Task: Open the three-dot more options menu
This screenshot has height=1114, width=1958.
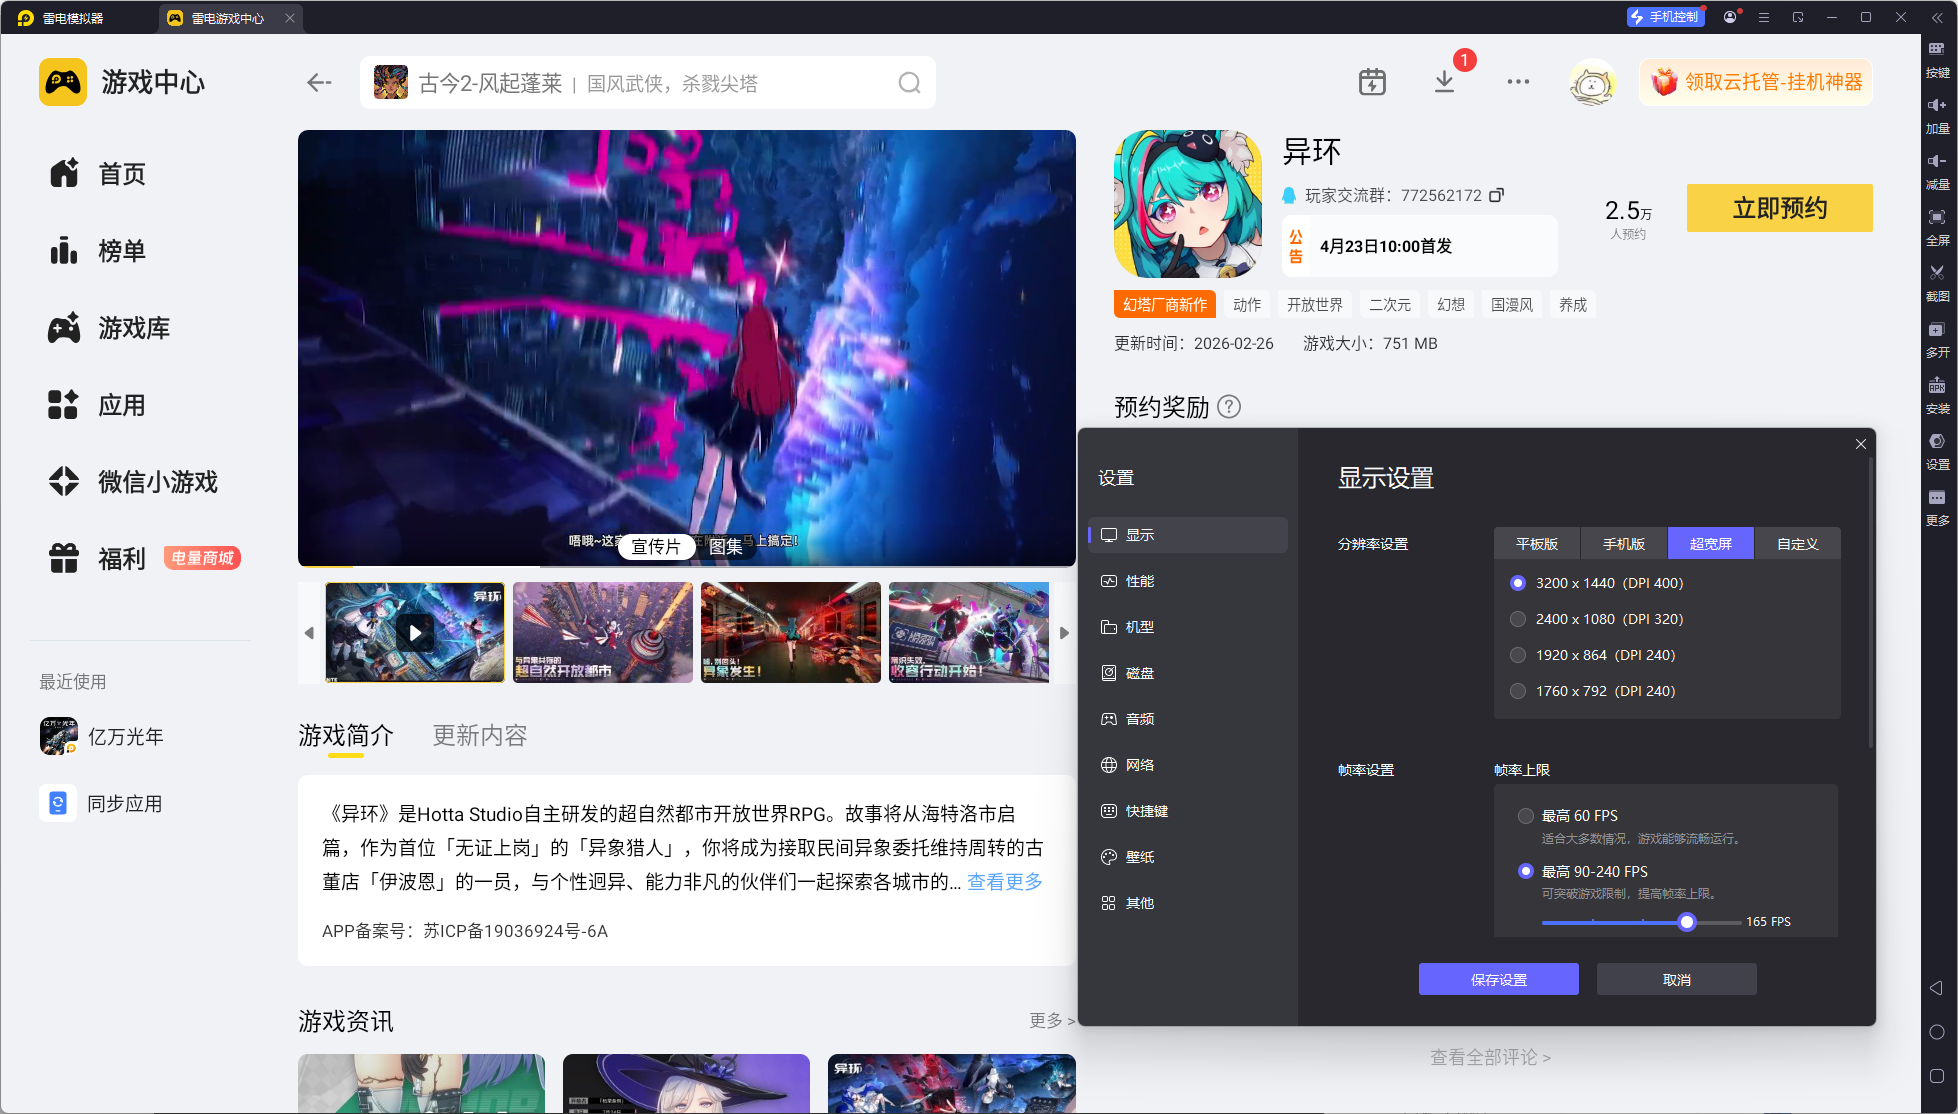Action: point(1518,82)
